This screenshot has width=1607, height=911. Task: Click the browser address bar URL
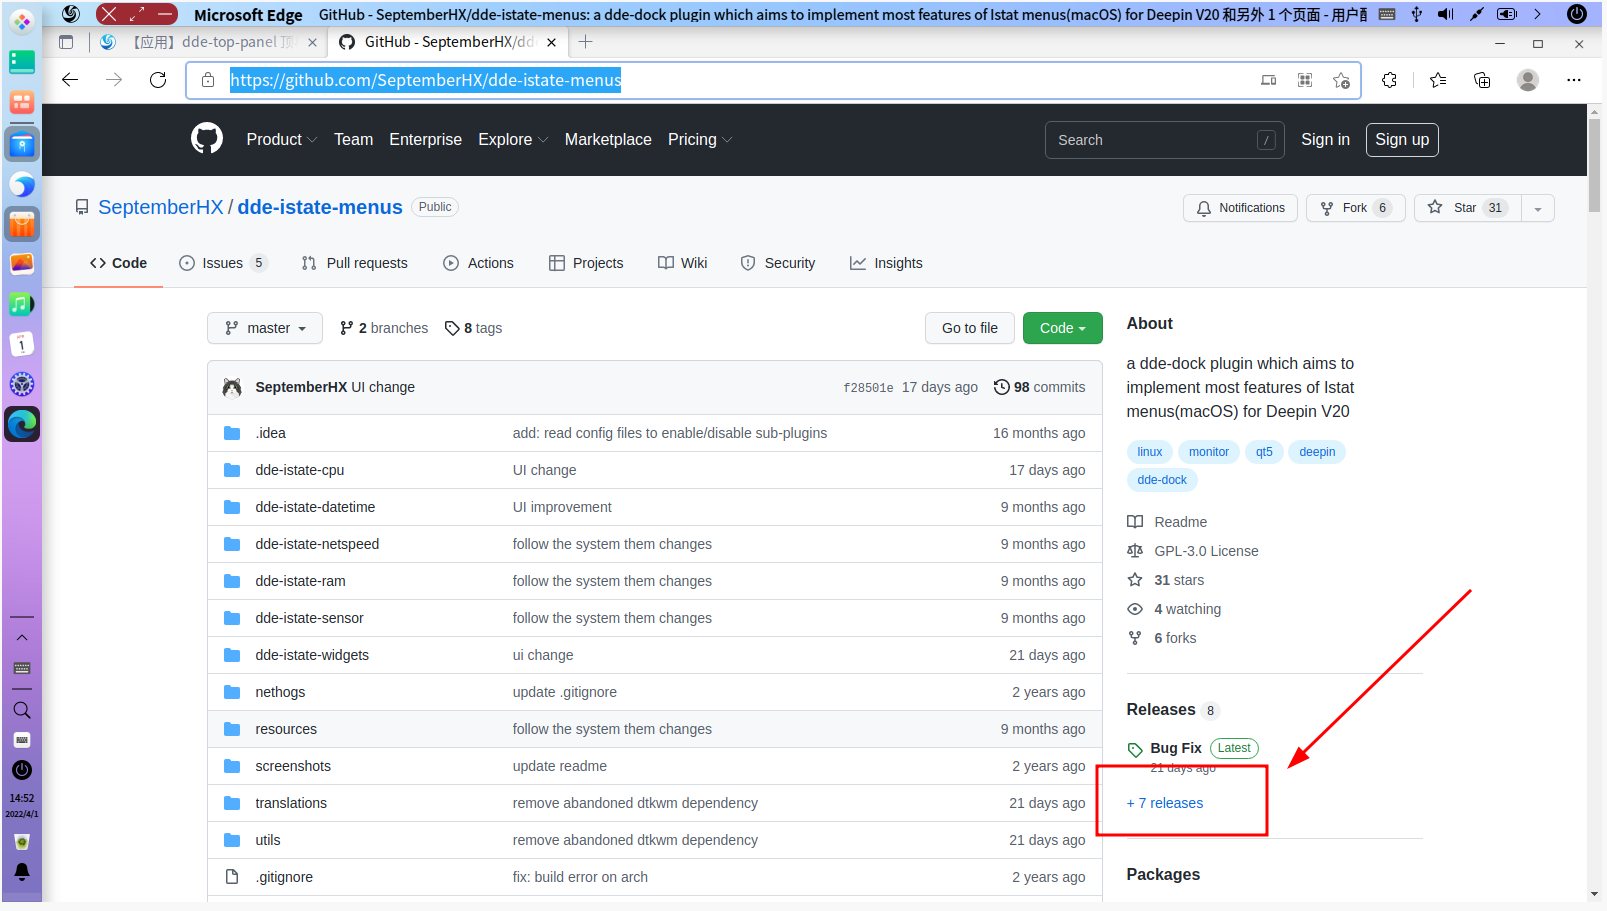click(x=426, y=80)
